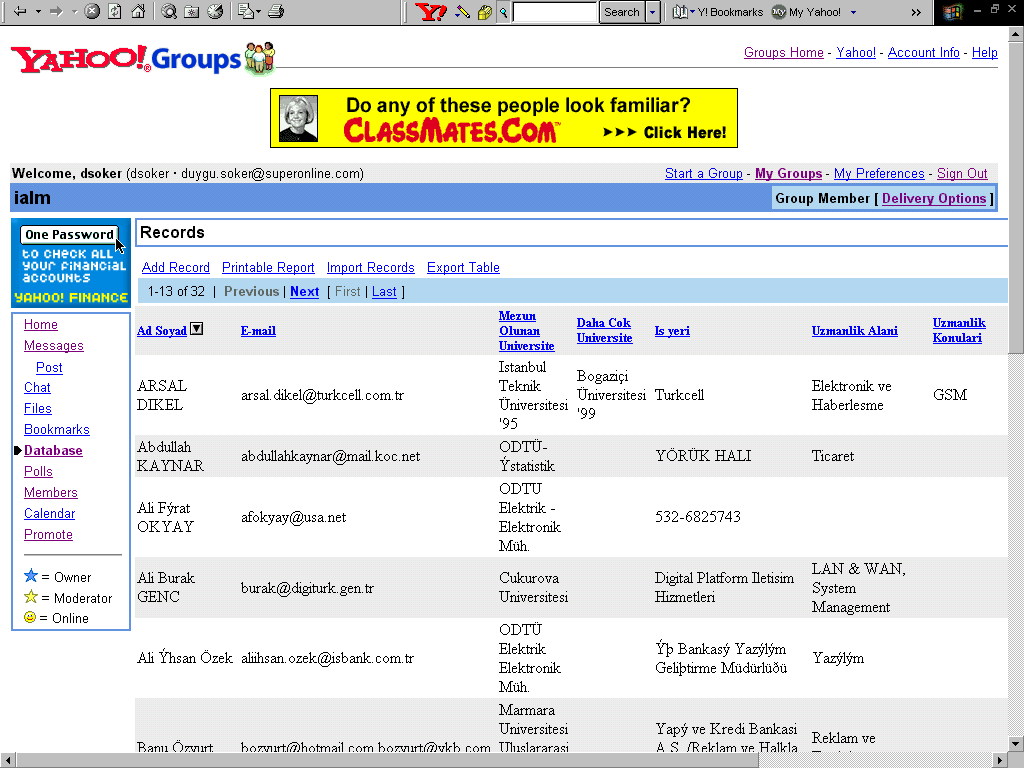Screen dimensions: 1024x768
Task: Expand the Mail icon dropdown arrow
Action: click(258, 12)
